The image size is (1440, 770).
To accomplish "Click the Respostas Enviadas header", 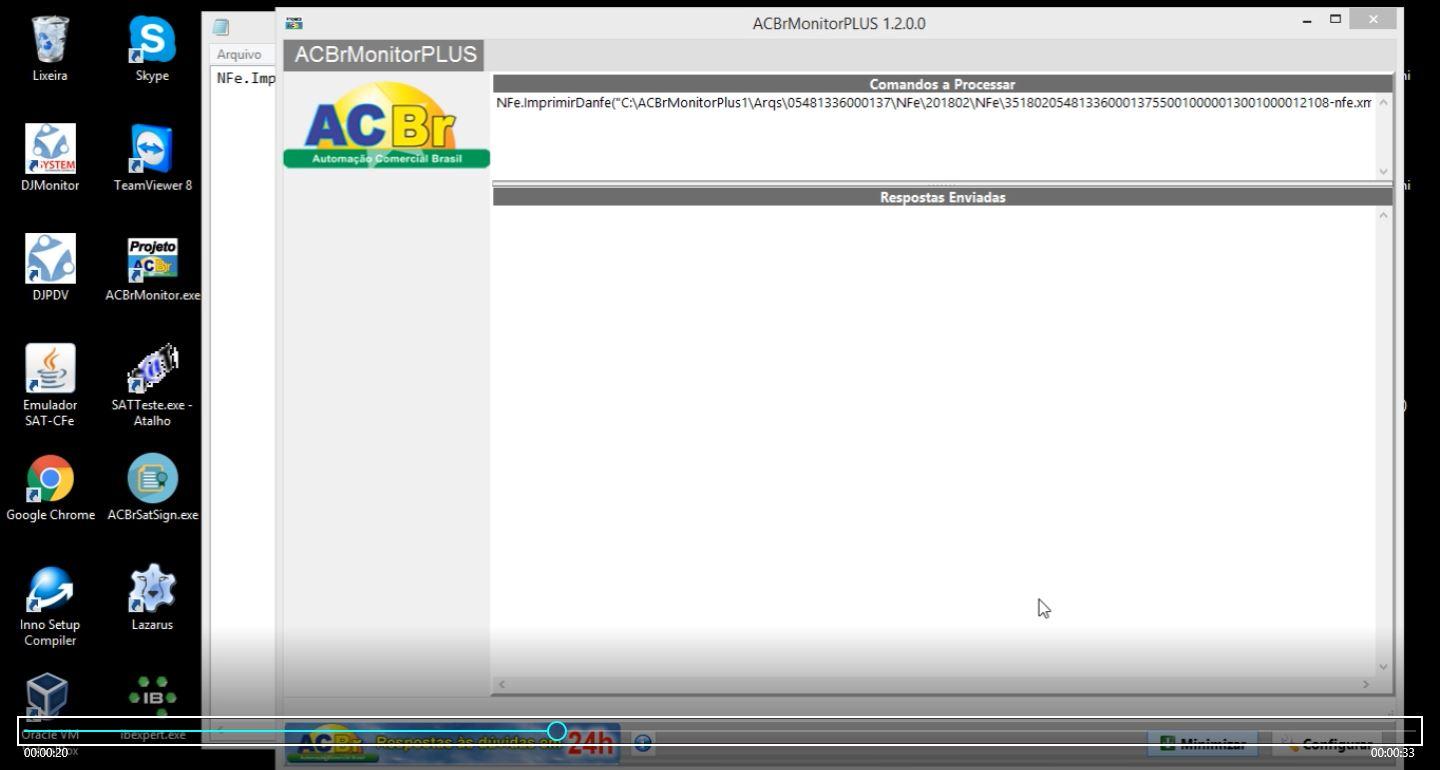I will click(942, 197).
